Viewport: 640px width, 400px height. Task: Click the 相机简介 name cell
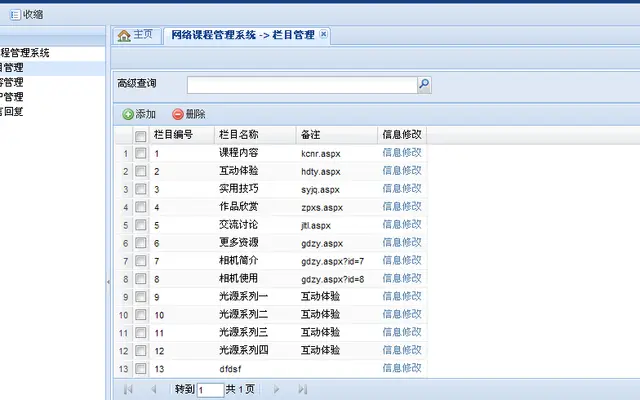[x=238, y=261]
